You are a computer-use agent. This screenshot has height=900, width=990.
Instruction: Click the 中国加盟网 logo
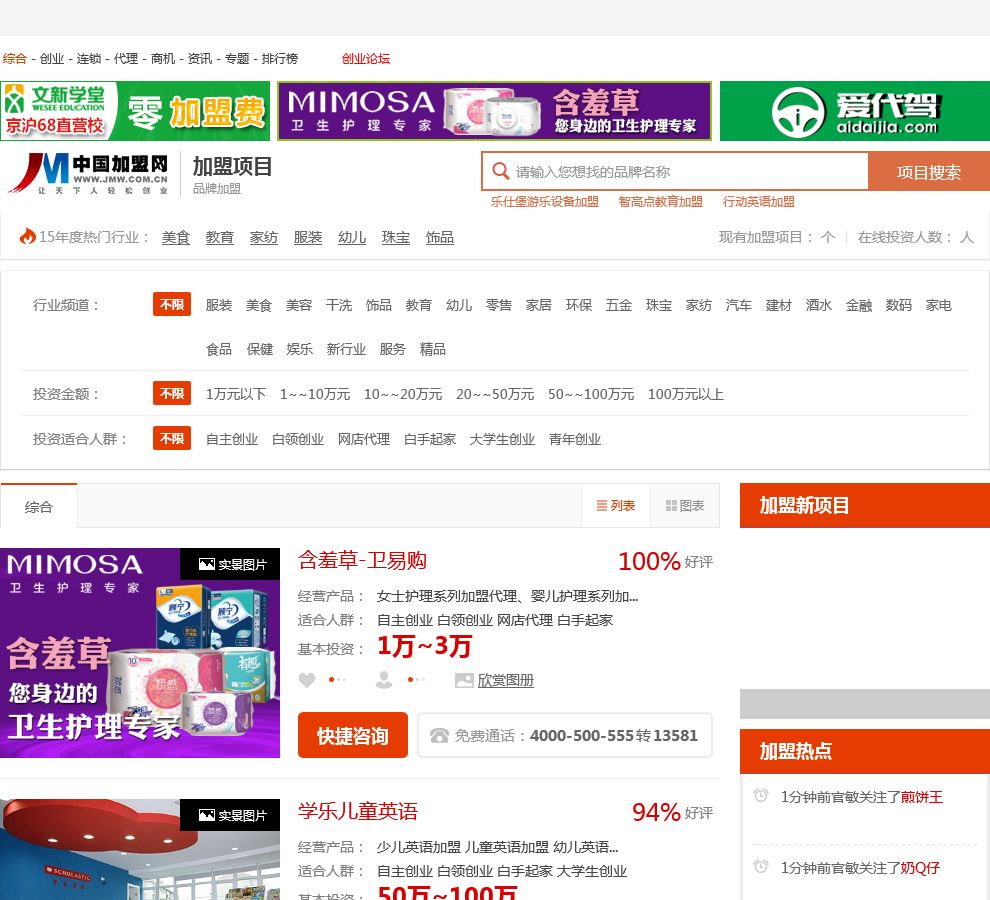[89, 174]
